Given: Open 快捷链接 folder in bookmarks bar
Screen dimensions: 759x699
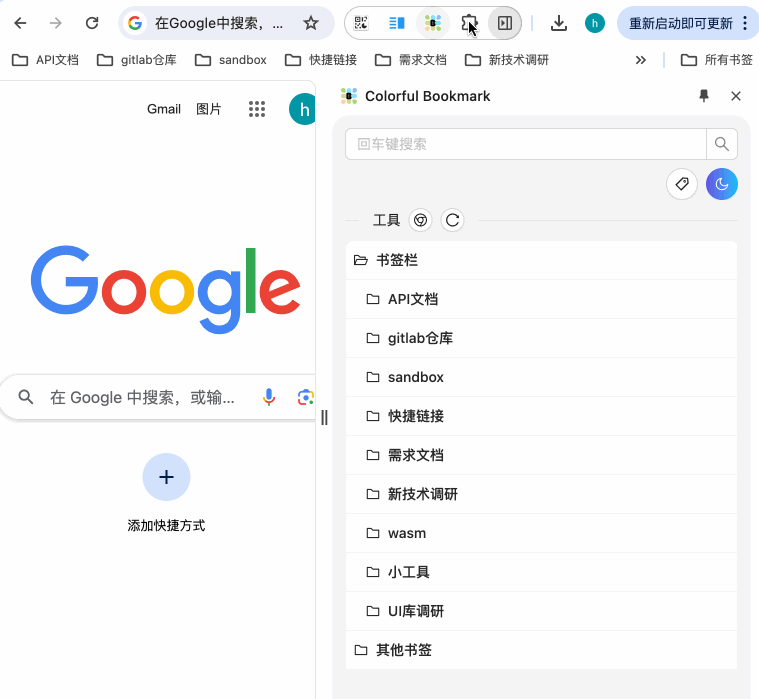Looking at the screenshot, I should point(321,60).
